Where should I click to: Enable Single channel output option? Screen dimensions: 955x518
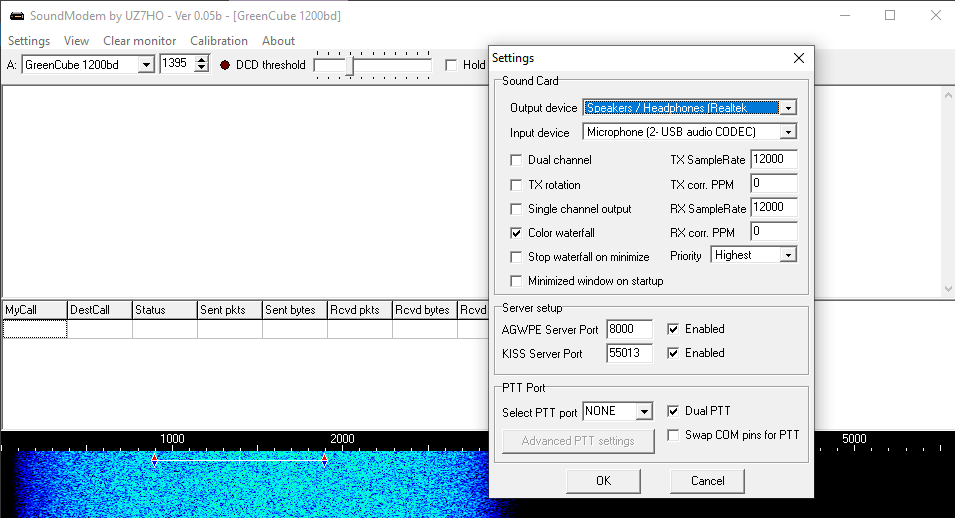coord(516,209)
